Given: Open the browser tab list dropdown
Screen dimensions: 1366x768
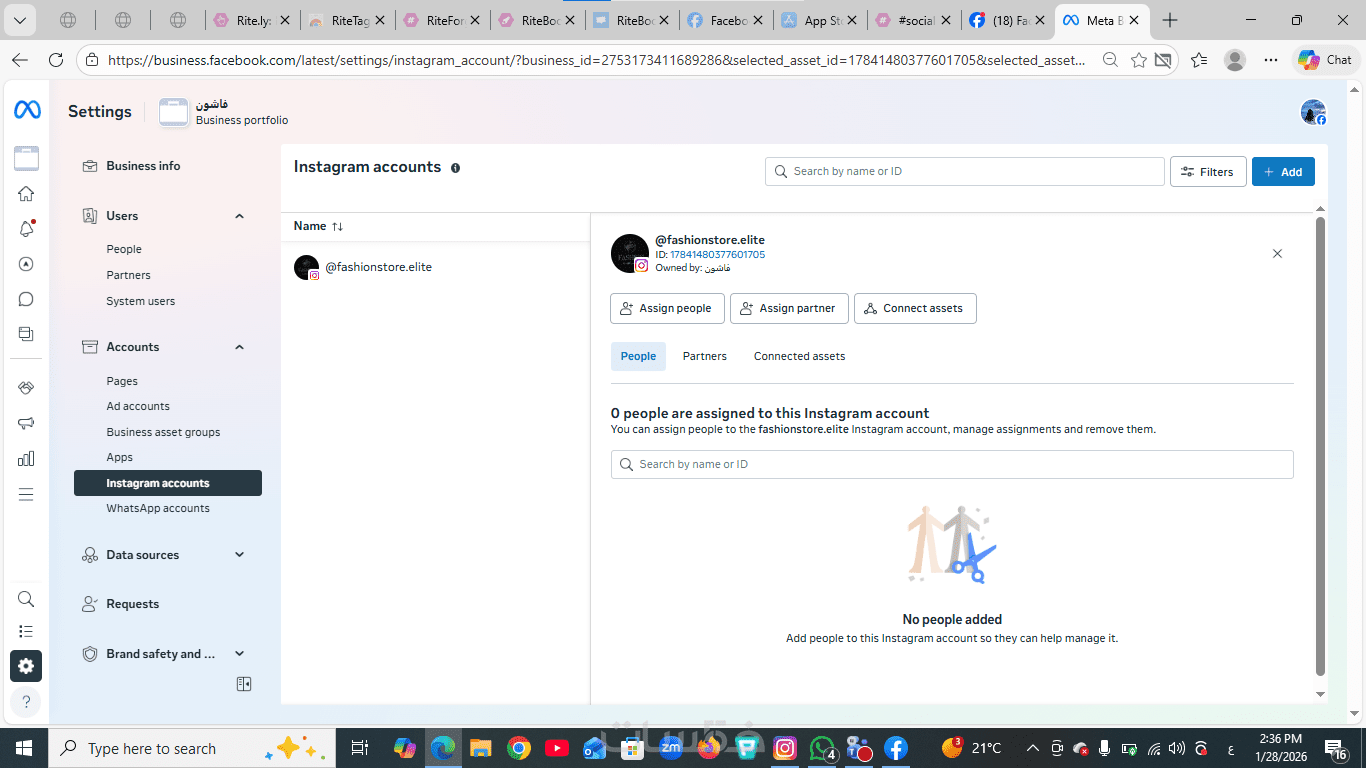Looking at the screenshot, I should pyautogui.click(x=20, y=20).
